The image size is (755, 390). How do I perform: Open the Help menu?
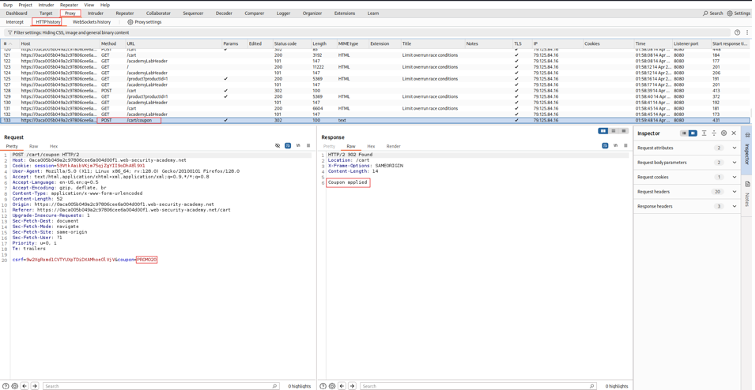coord(105,5)
